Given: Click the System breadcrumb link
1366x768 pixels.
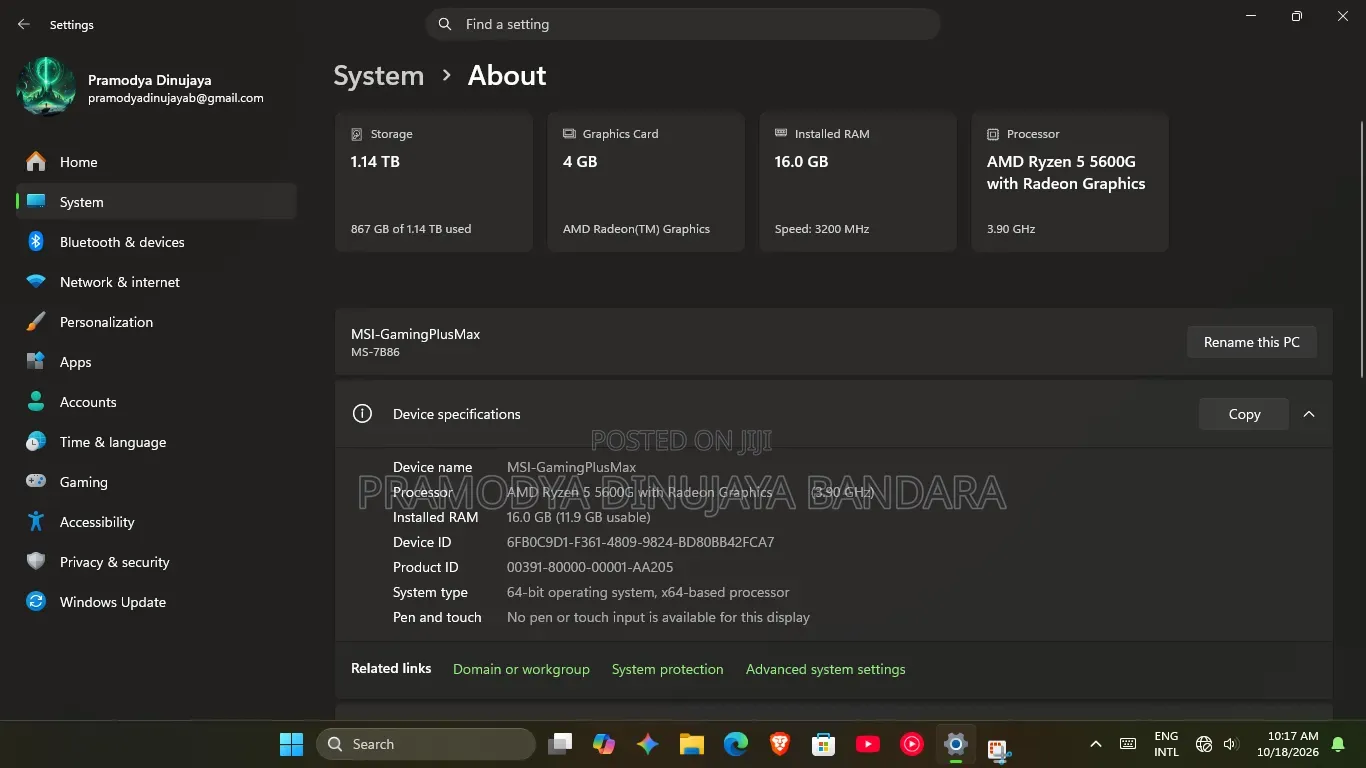Looking at the screenshot, I should [378, 76].
